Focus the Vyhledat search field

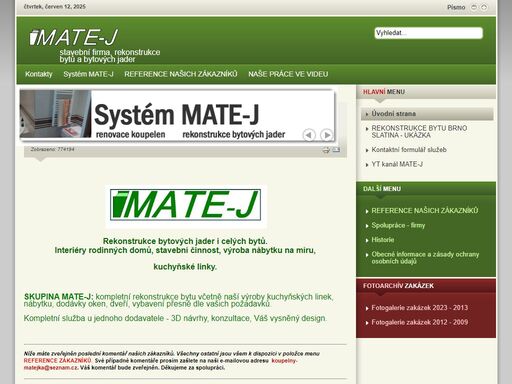click(x=428, y=33)
